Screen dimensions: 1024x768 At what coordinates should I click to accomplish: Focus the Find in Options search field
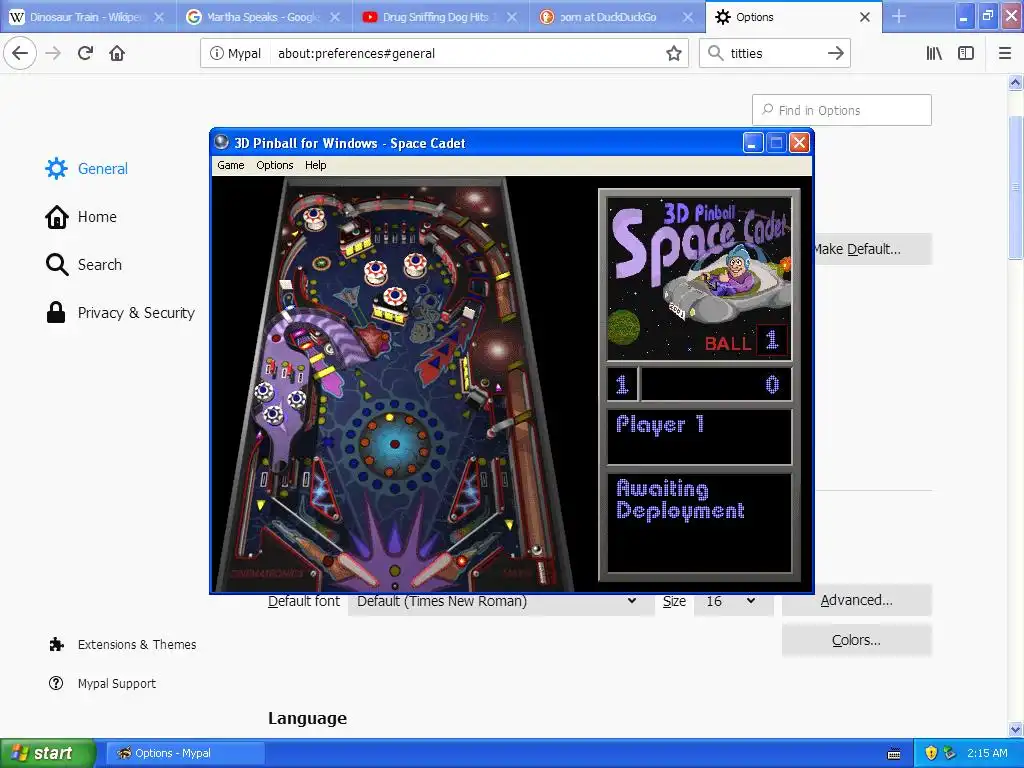tap(842, 110)
